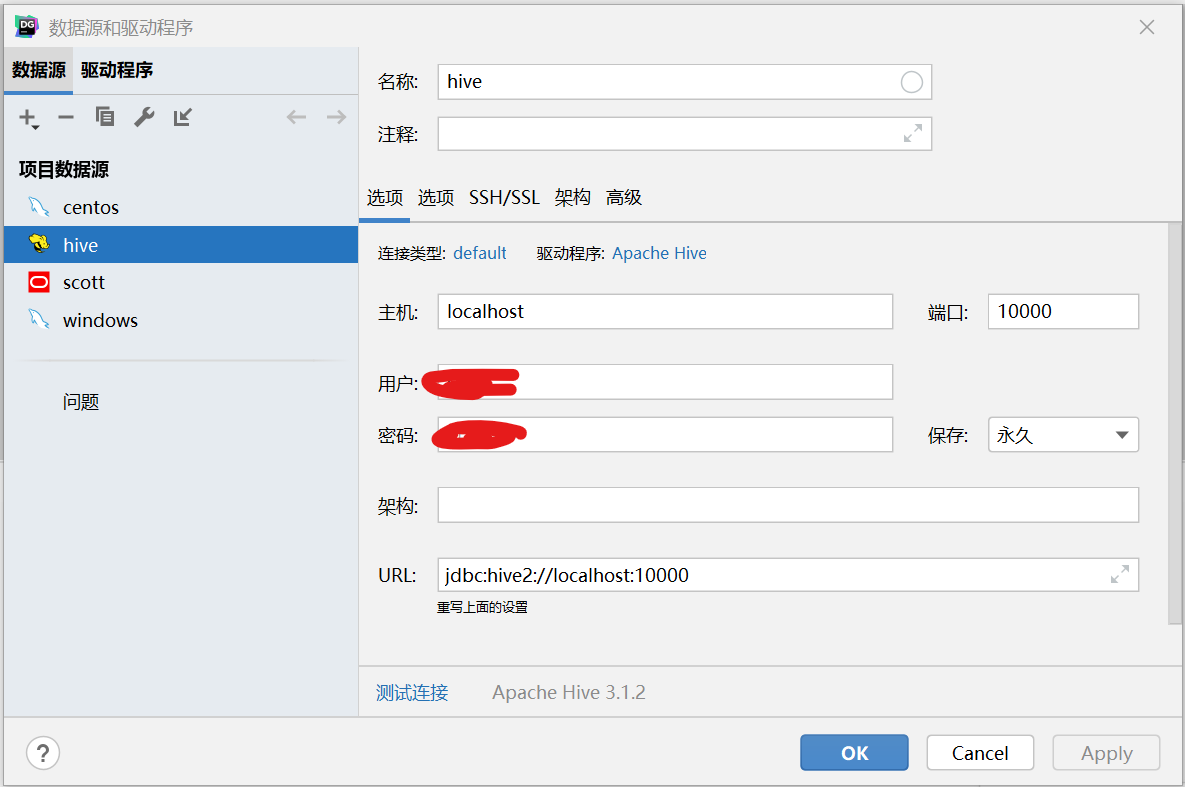Open help with question mark button
Image resolution: width=1185 pixels, height=787 pixels.
pyautogui.click(x=43, y=753)
